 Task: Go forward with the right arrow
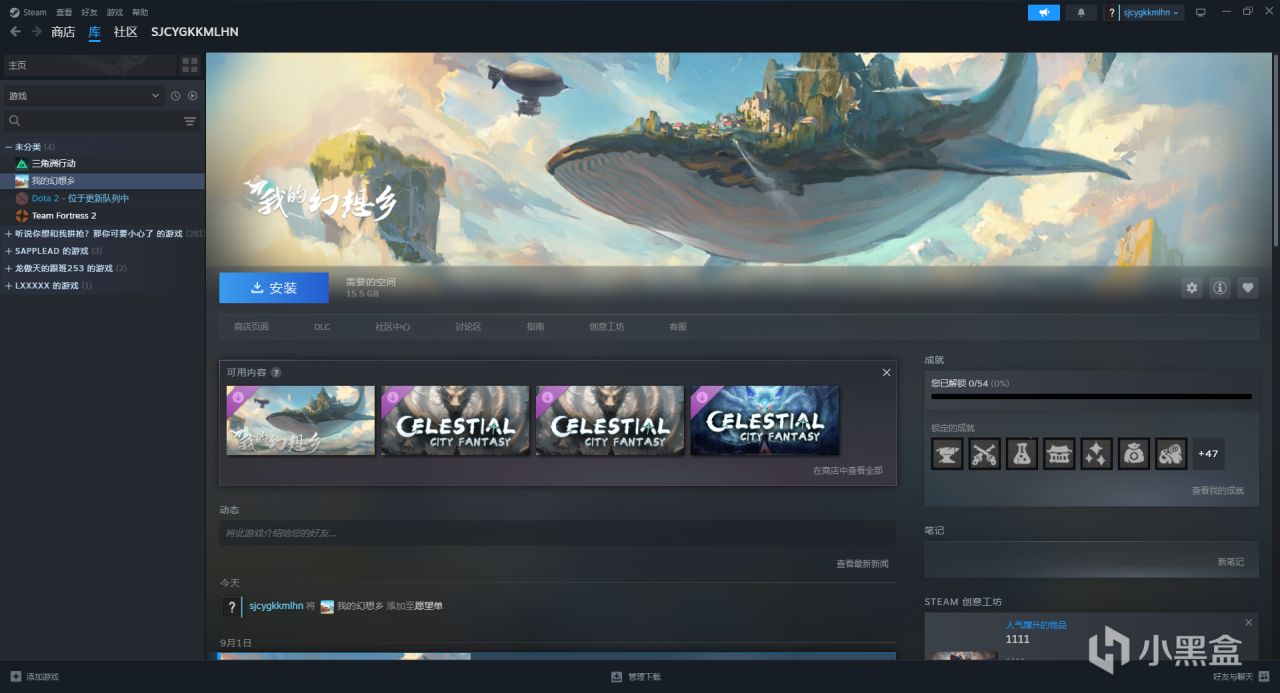[37, 32]
